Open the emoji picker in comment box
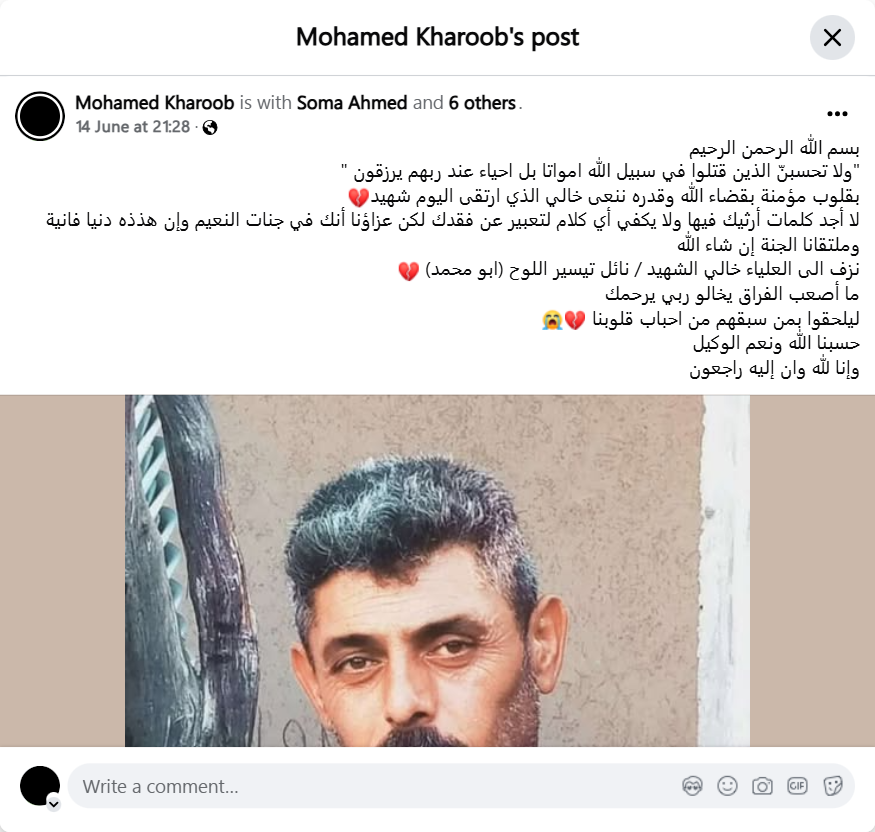This screenshot has height=832, width=875. [727, 786]
